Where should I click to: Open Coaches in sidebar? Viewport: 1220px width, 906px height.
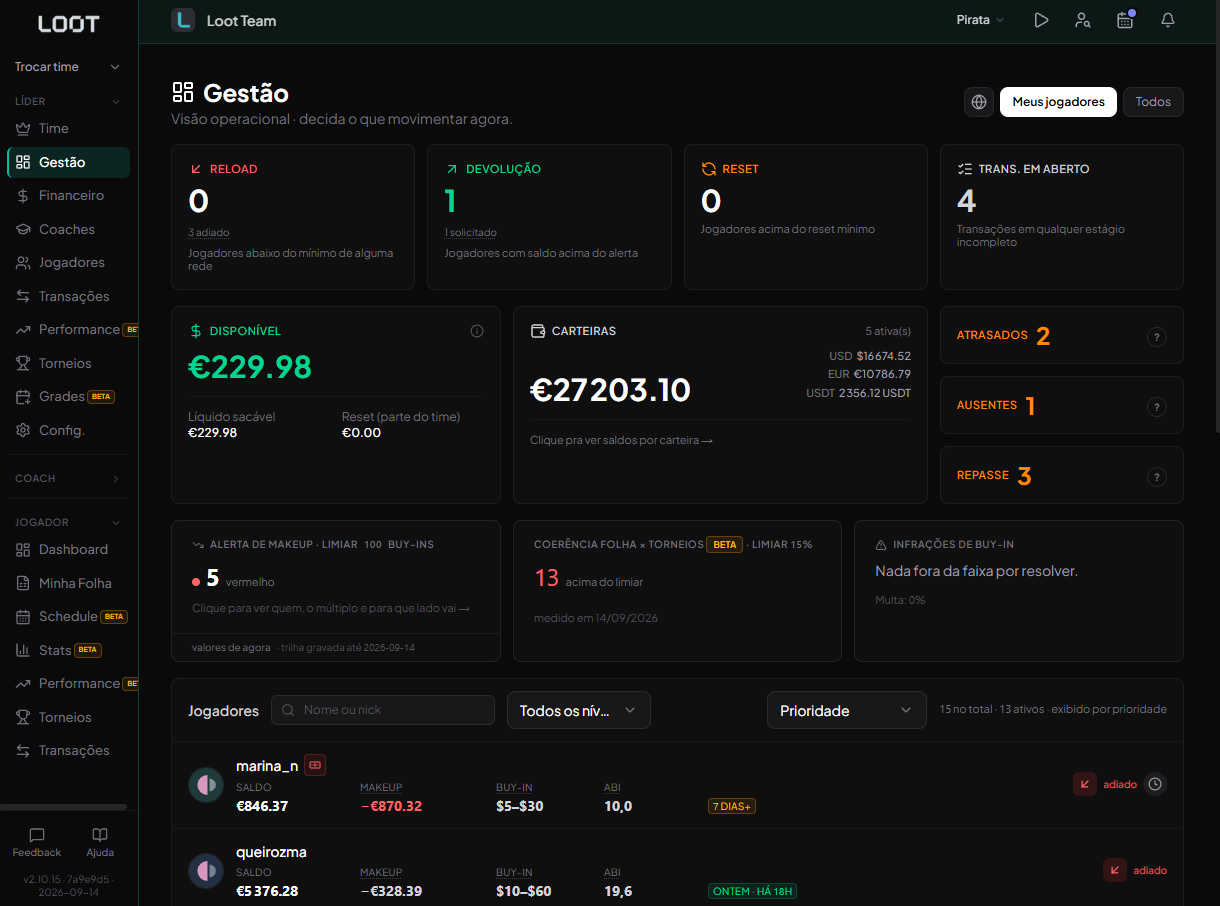68,229
